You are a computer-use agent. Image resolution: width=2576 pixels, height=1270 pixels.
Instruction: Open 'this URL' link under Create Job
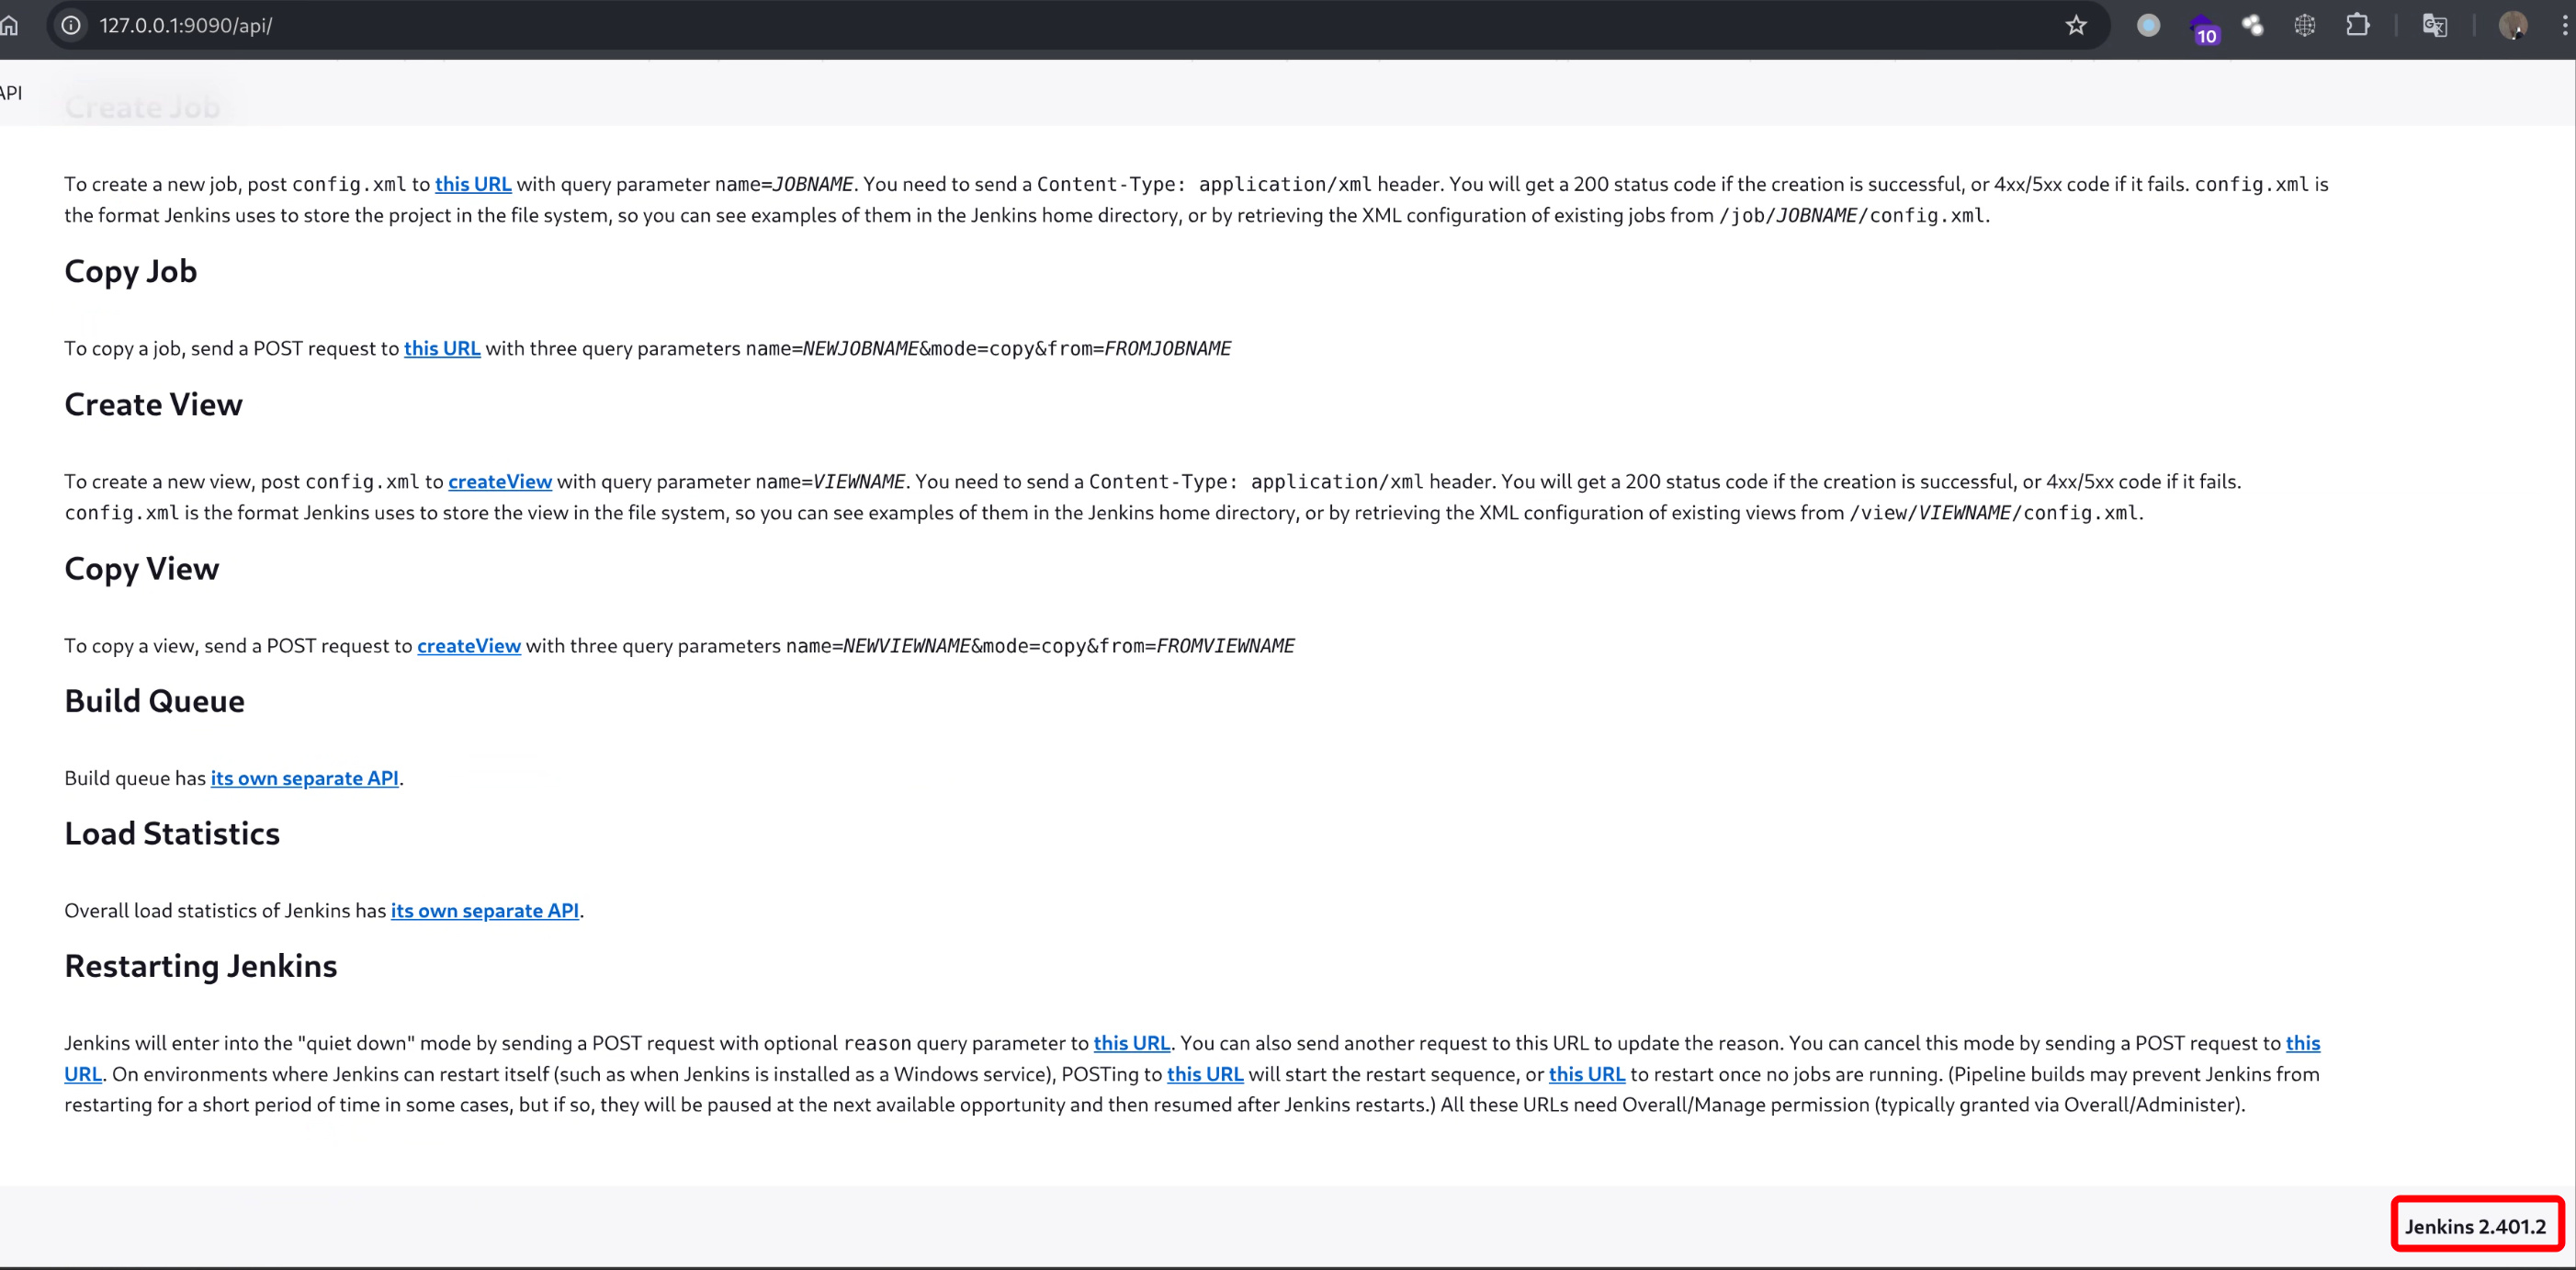(x=472, y=184)
